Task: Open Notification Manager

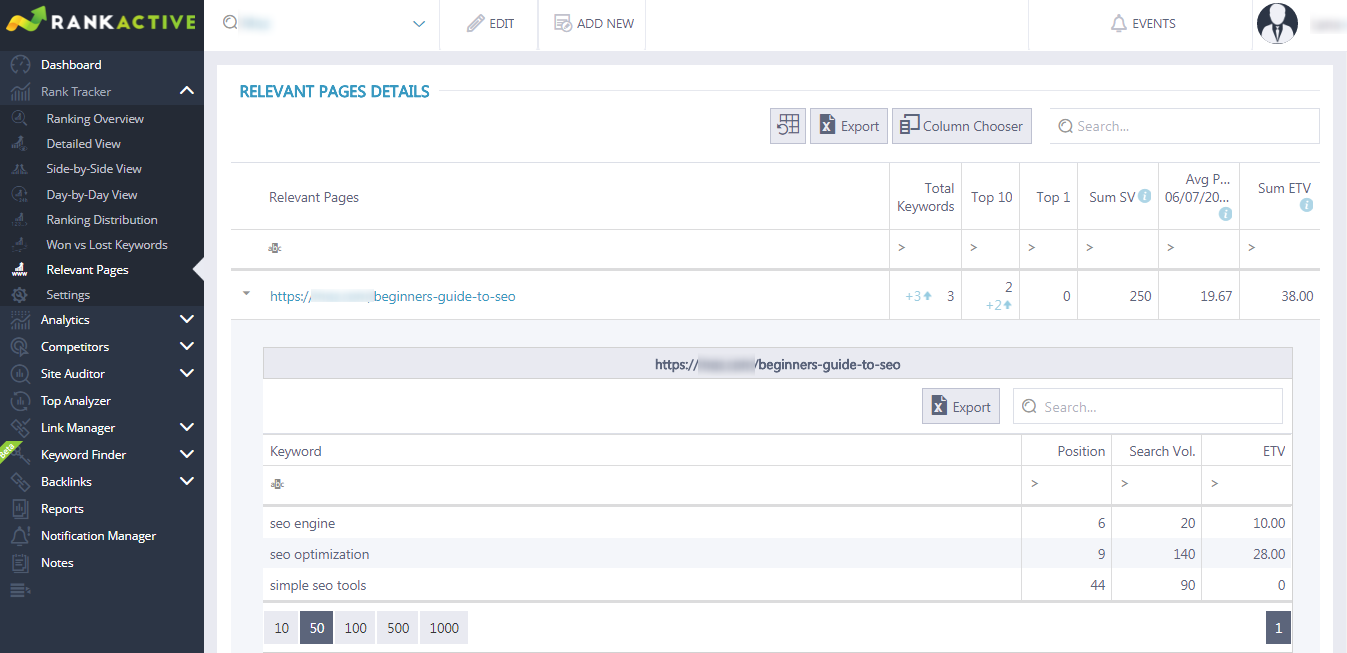Action: coord(98,536)
